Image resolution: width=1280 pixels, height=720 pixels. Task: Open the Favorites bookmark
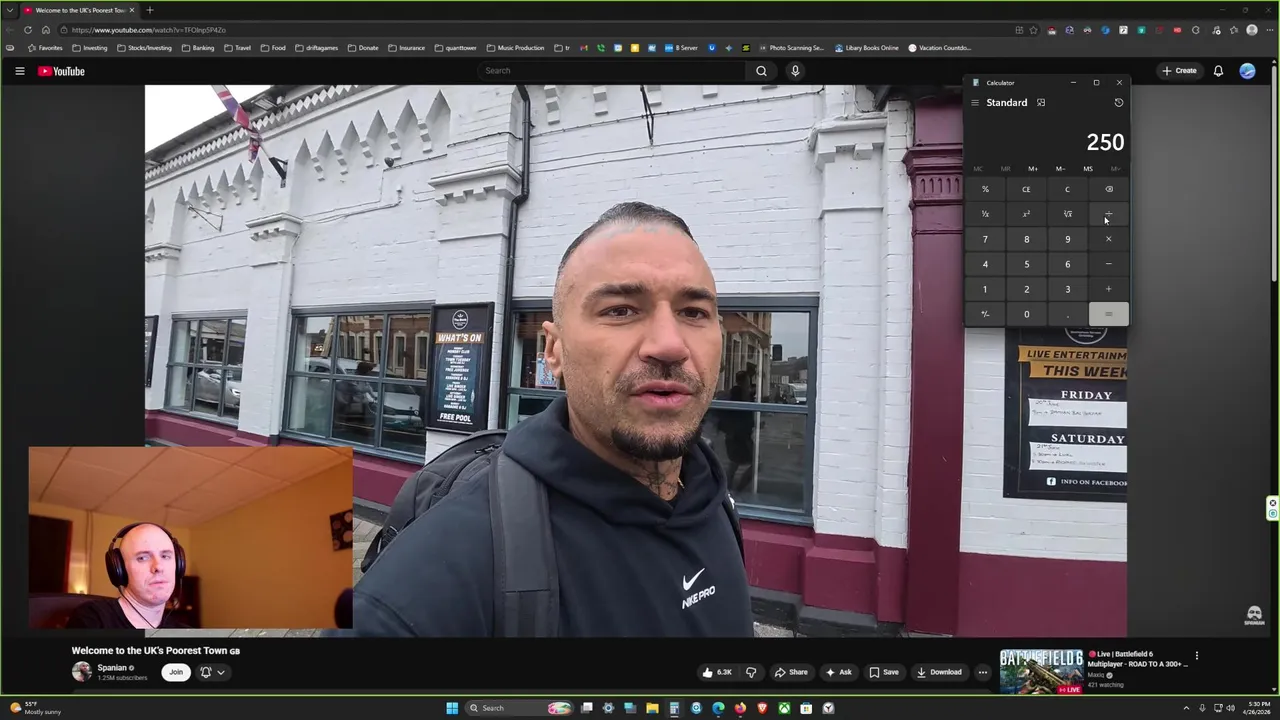coord(45,48)
